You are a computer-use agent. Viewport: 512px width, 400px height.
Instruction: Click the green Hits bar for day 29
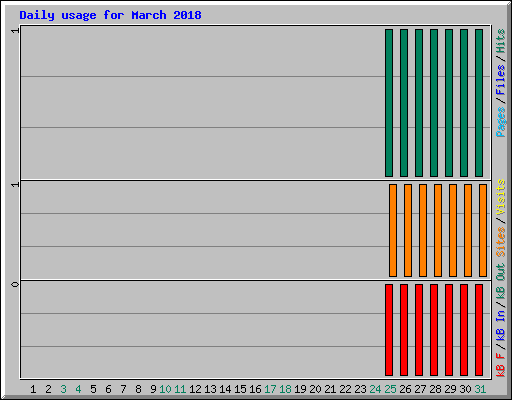coord(449,103)
